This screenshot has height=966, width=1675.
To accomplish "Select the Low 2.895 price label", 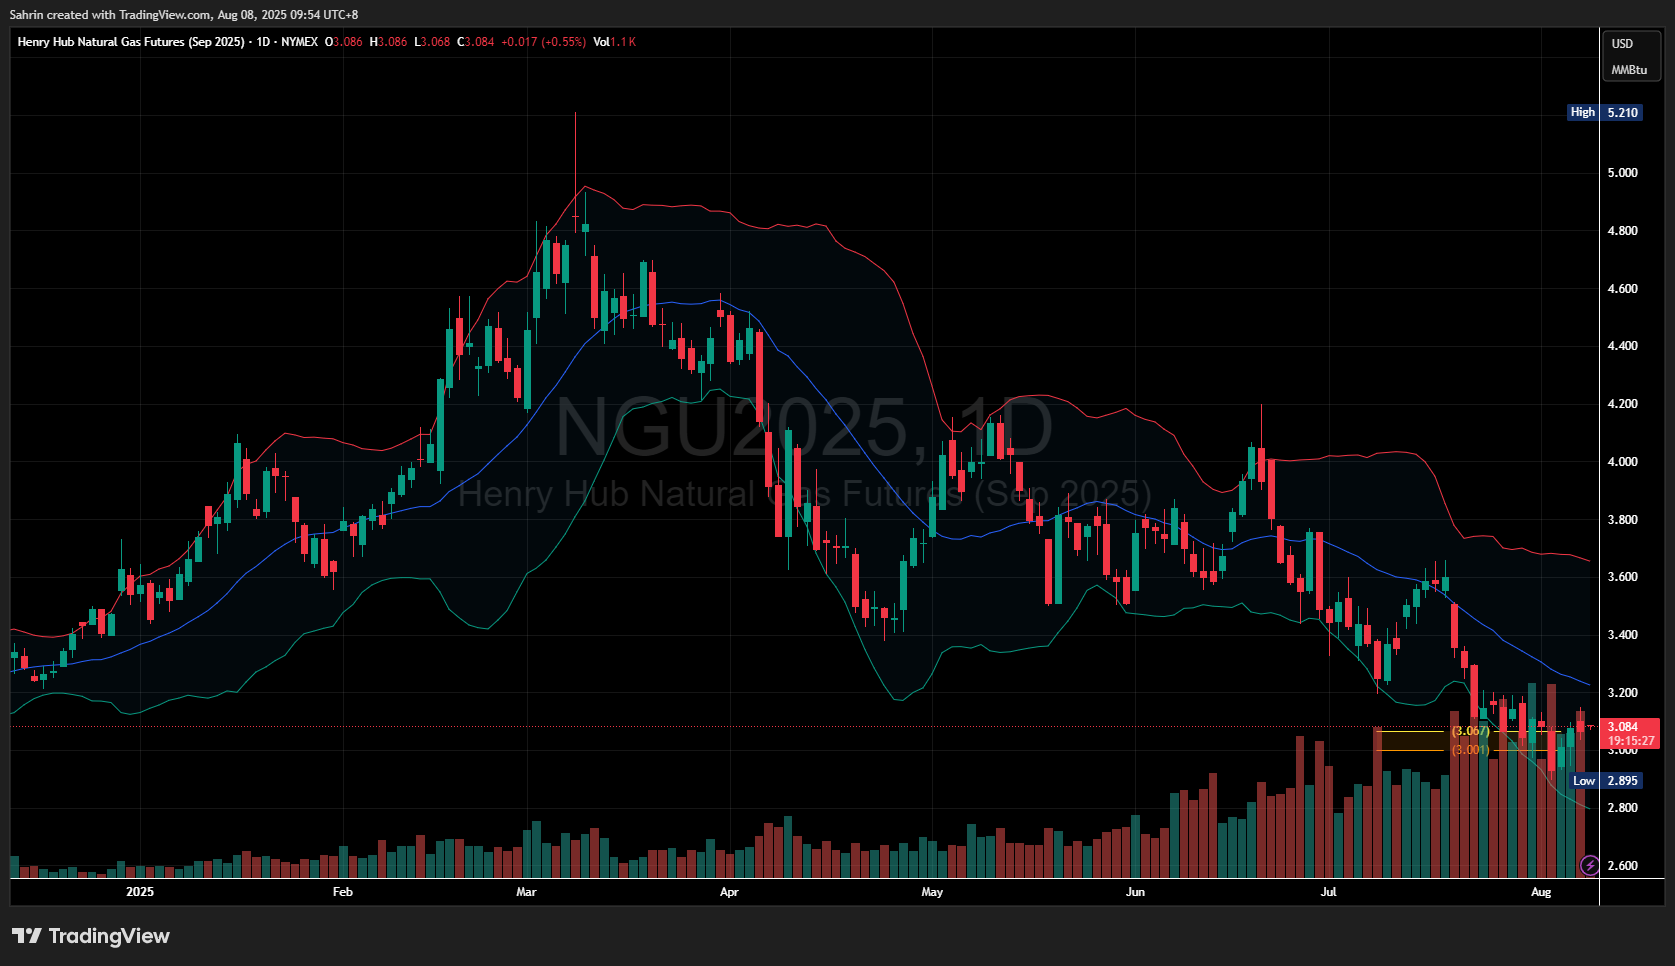I will [1605, 781].
